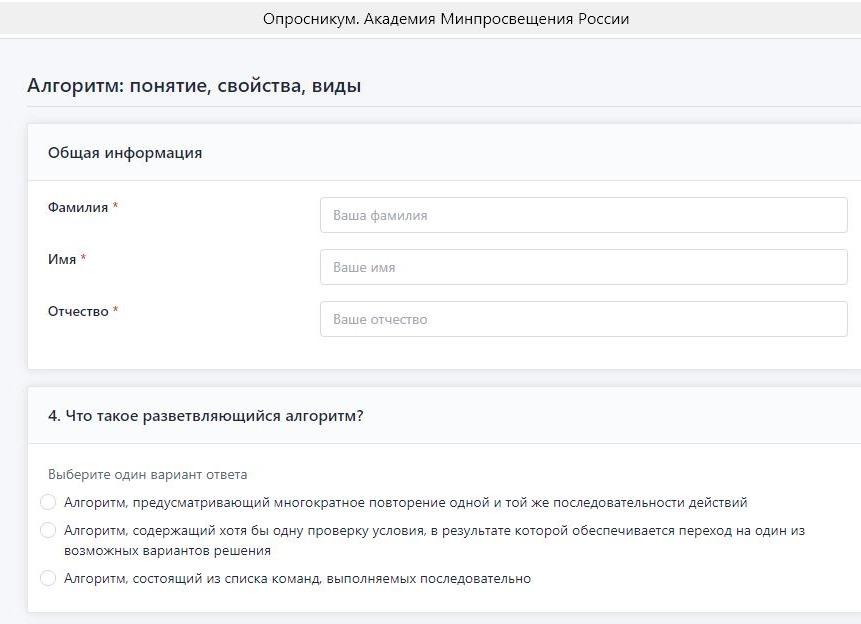Viewport: 861px width, 624px height.
Task: Click the Фамилия field label
Action: click(x=78, y=207)
